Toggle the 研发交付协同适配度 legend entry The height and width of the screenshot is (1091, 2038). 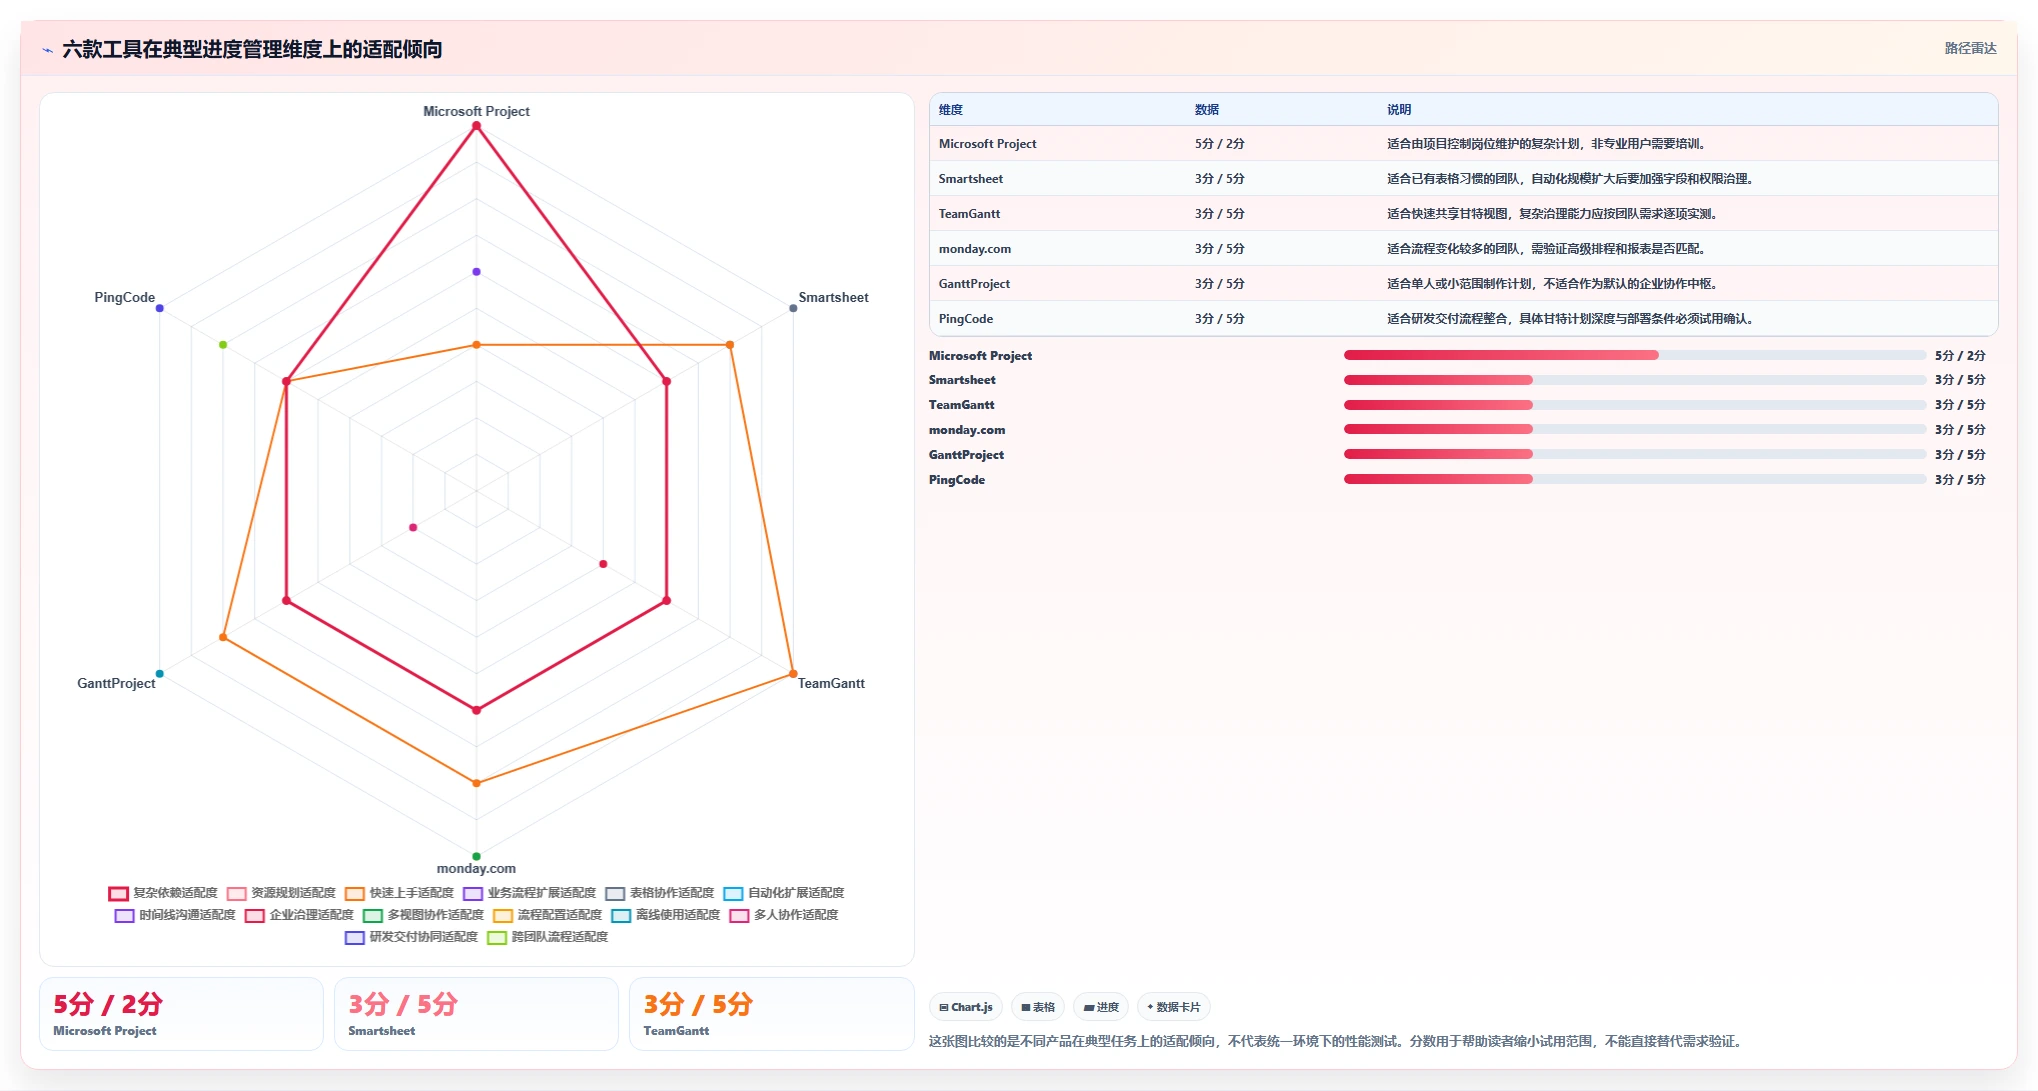(411, 937)
